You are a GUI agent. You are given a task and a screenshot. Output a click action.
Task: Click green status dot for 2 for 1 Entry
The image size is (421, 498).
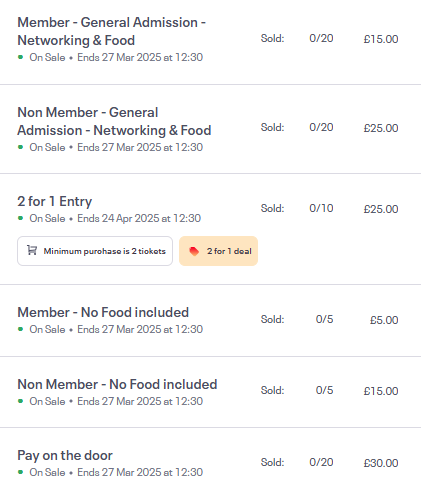[21, 218]
